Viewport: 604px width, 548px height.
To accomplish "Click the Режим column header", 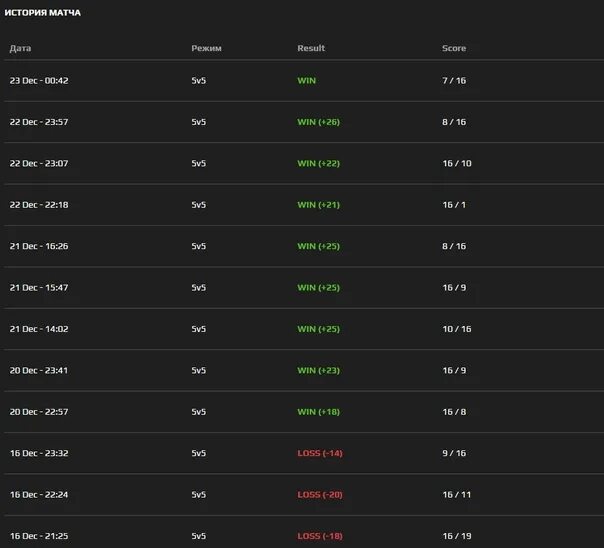I will pos(206,48).
